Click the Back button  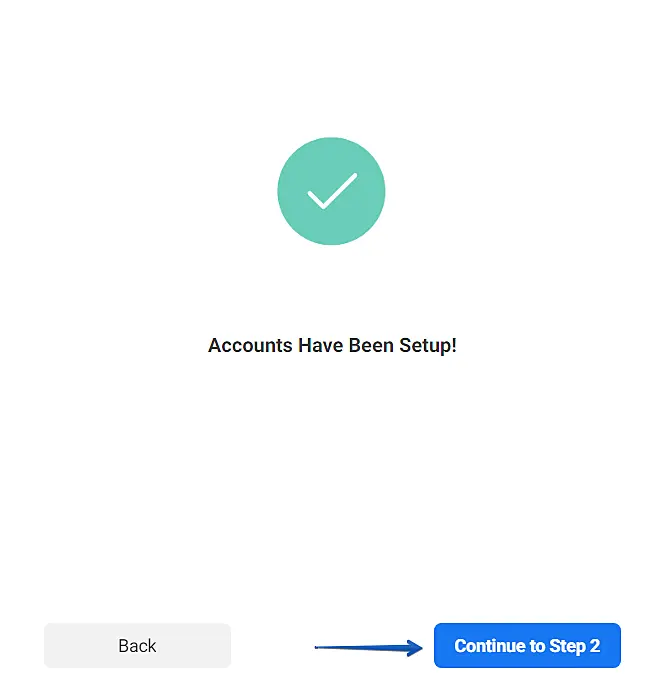click(137, 646)
